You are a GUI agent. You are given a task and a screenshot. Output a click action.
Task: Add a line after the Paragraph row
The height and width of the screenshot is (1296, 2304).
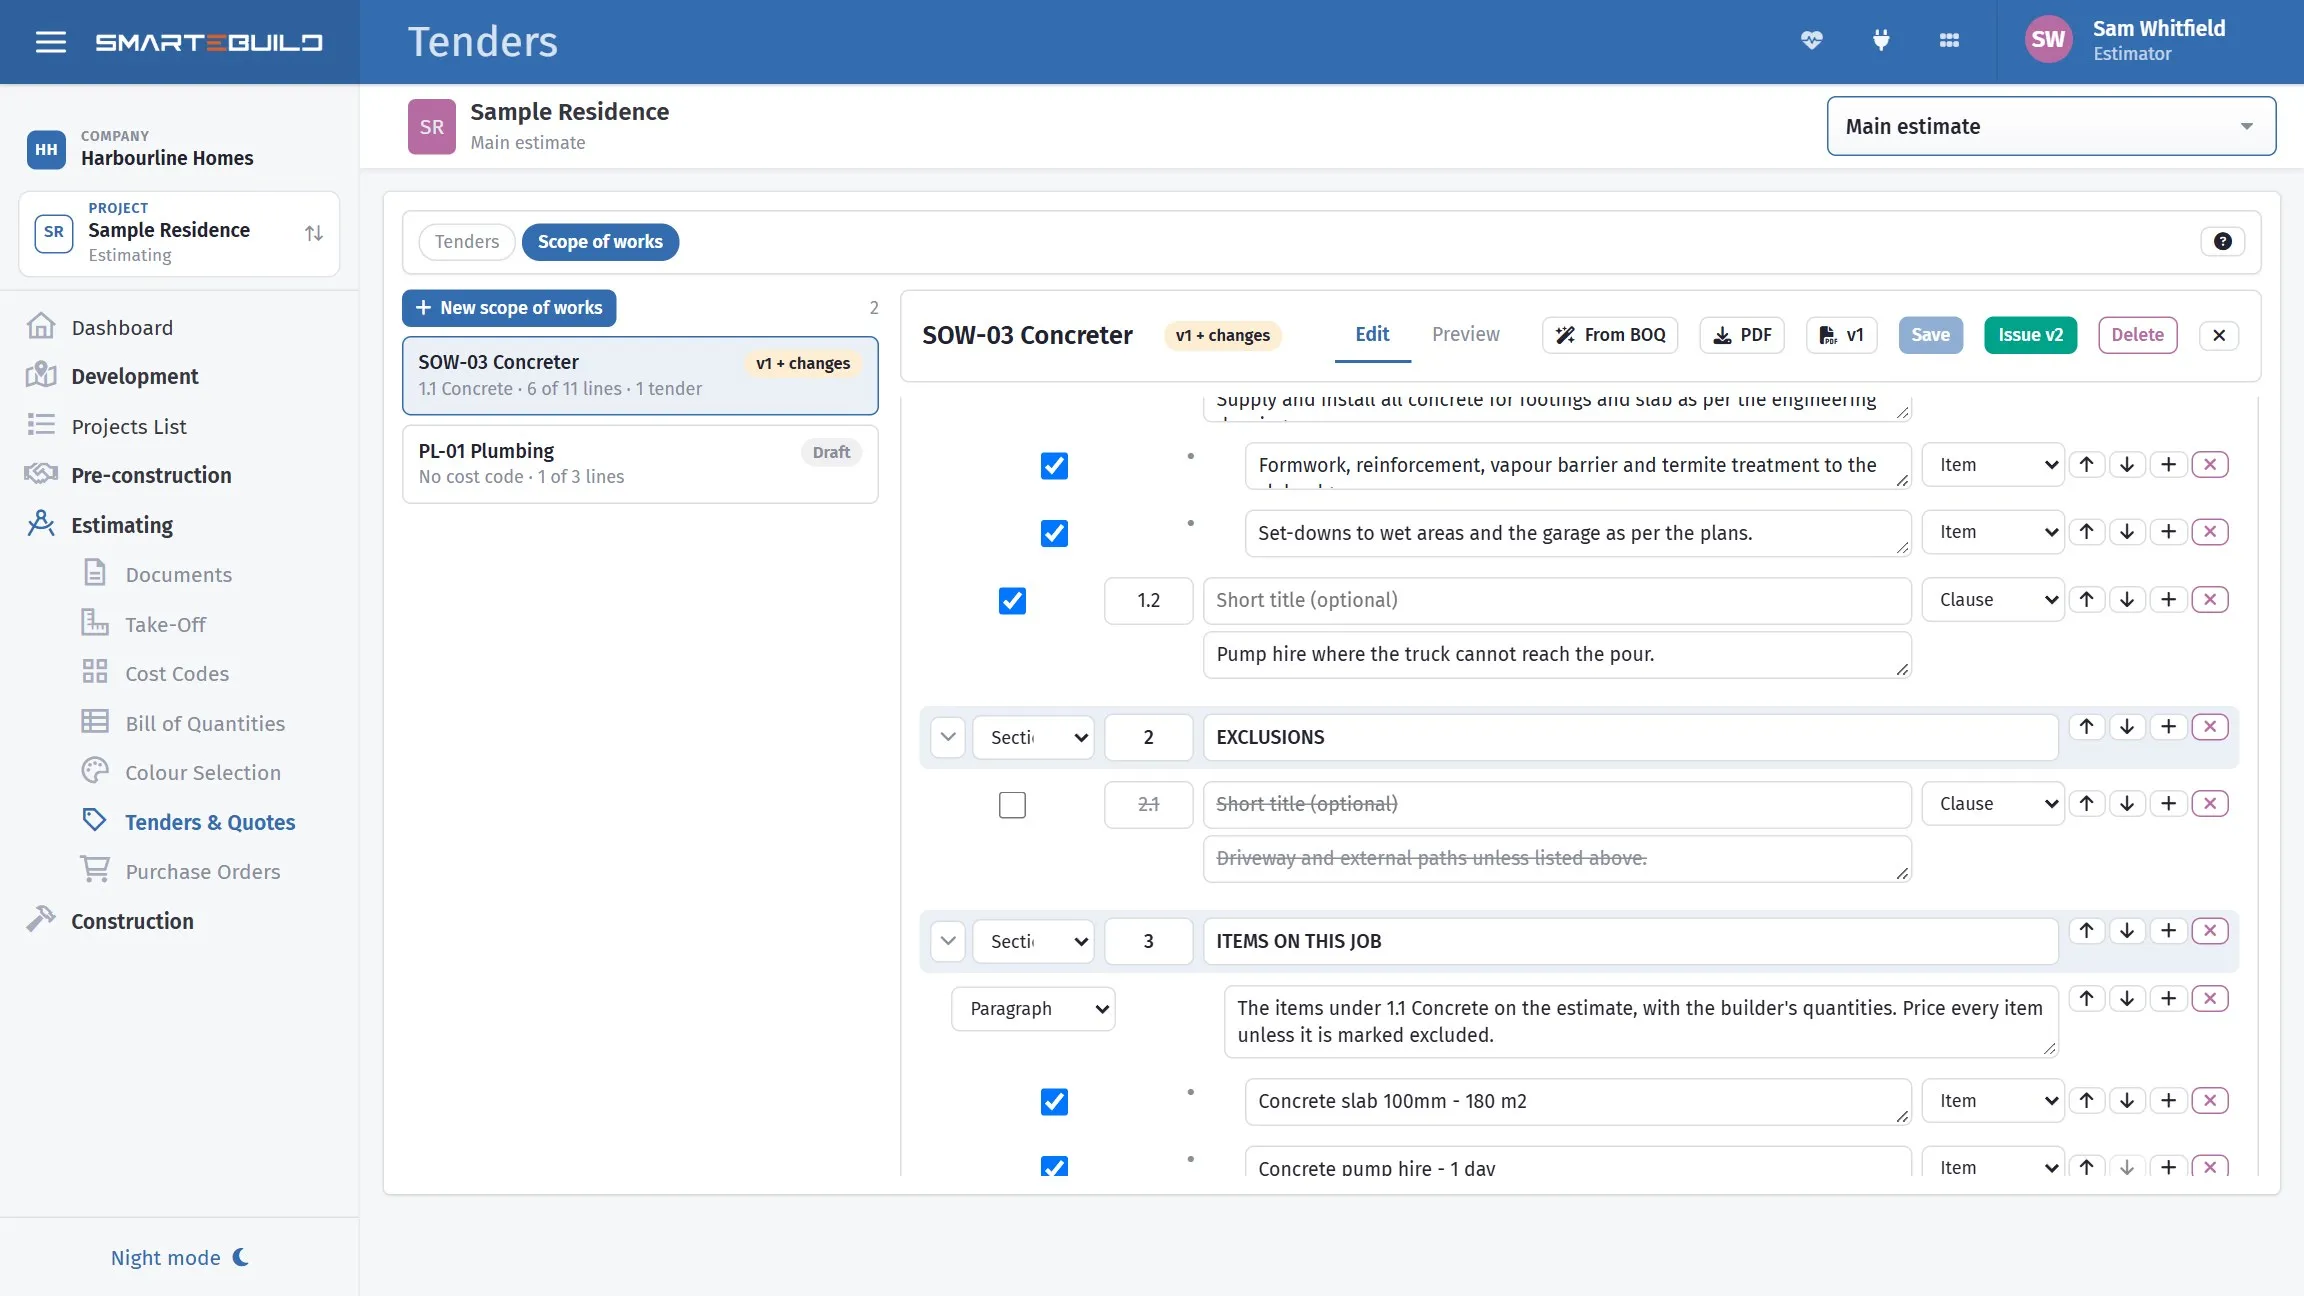pos(2168,999)
